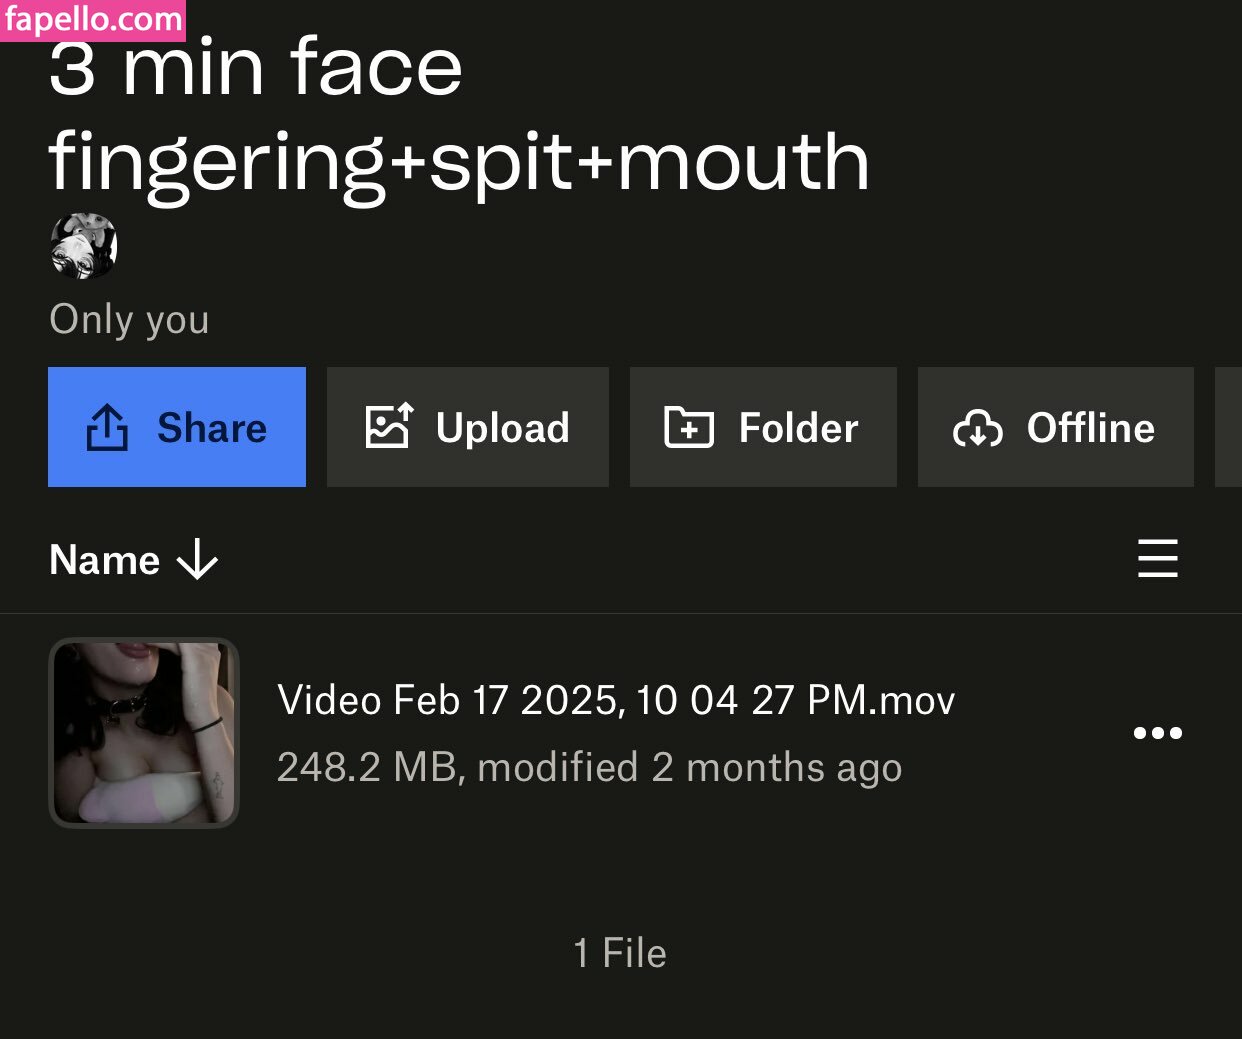Screen dimensions: 1242x1039
Task: Click the upload image icon
Action: click(x=389, y=427)
